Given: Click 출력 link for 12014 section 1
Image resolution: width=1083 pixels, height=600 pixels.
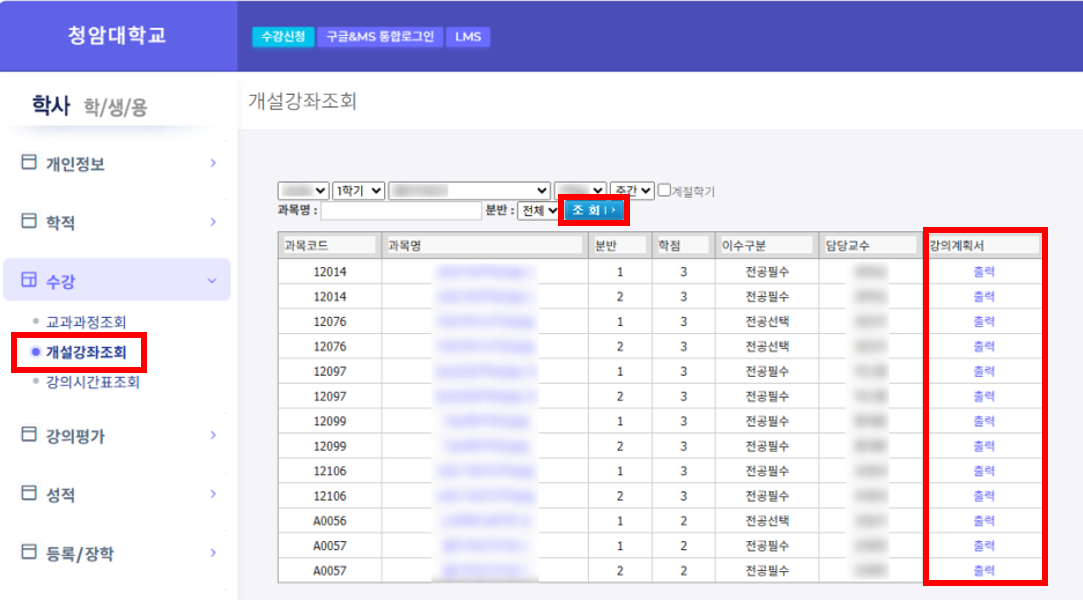Looking at the screenshot, I should [984, 271].
